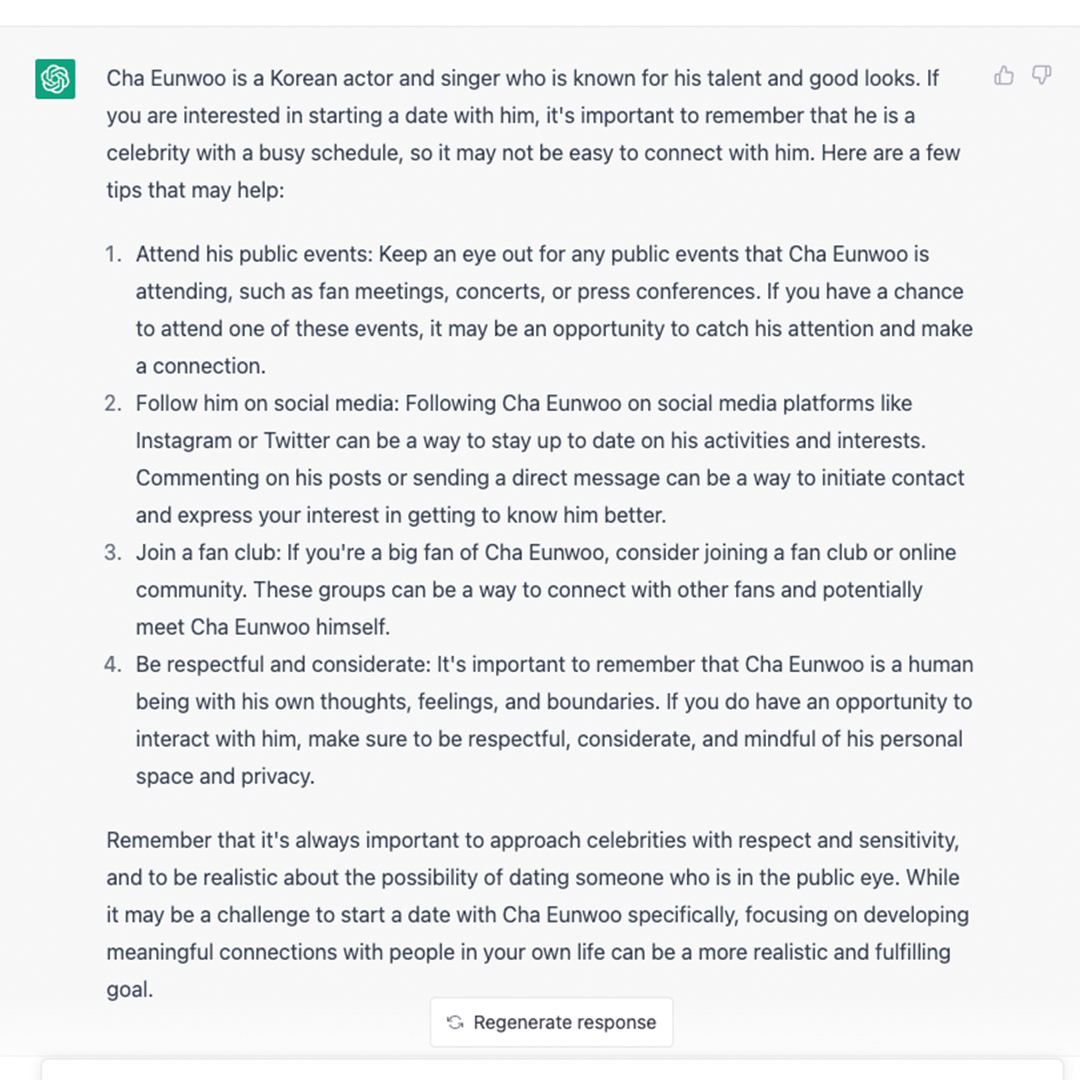Click the list number 4 marker
This screenshot has height=1080, width=1080.
[x=113, y=664]
